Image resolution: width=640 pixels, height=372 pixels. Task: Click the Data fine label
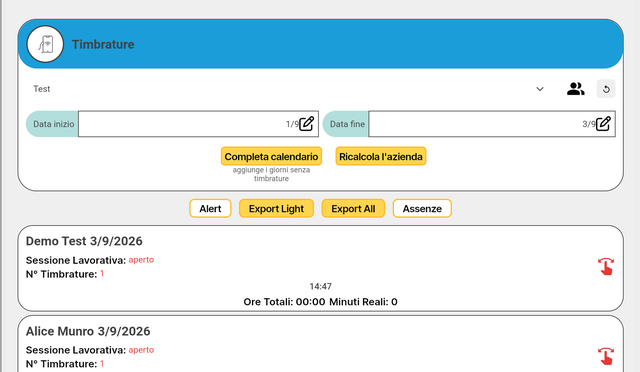click(x=347, y=124)
